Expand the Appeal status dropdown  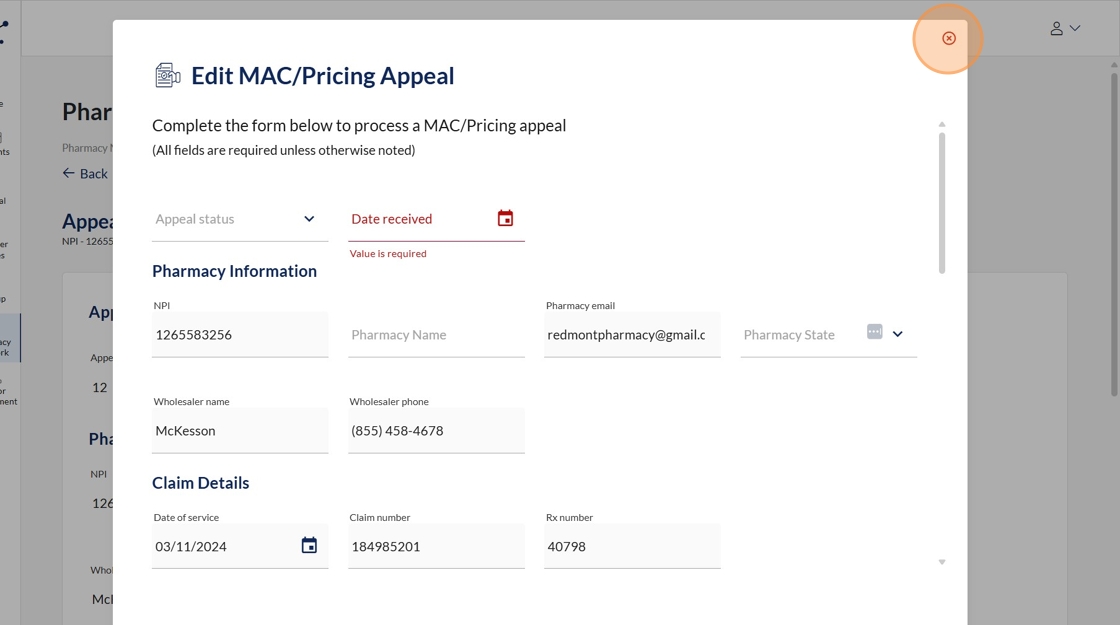(x=309, y=219)
